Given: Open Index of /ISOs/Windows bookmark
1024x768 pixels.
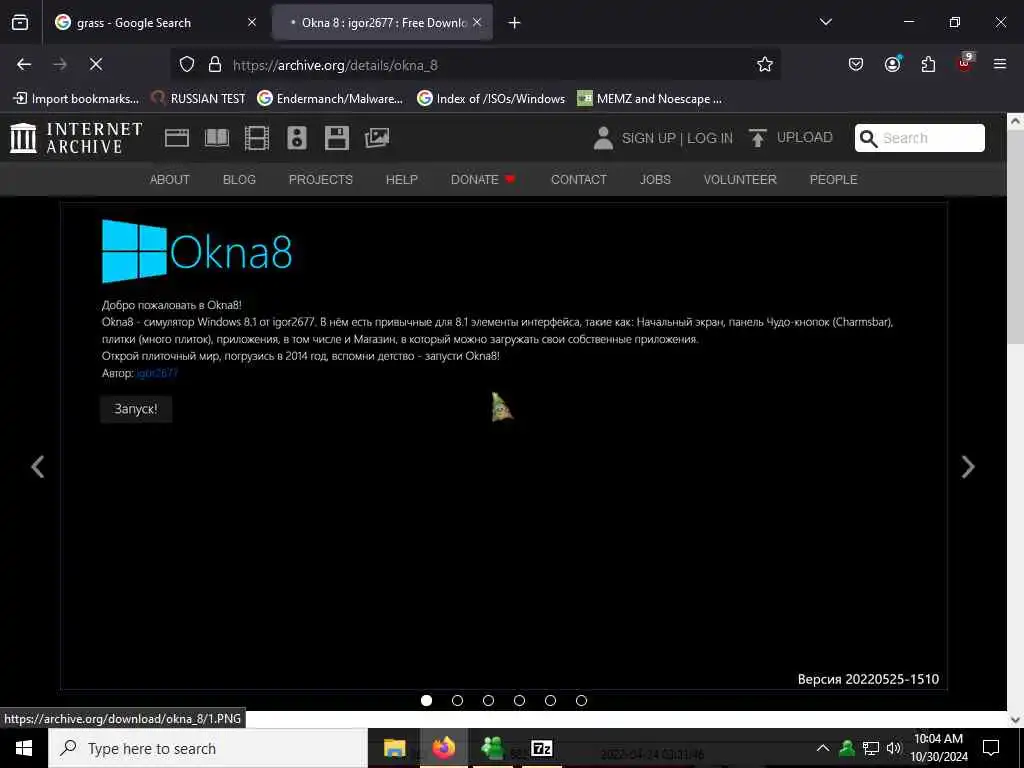Looking at the screenshot, I should click(x=491, y=99).
